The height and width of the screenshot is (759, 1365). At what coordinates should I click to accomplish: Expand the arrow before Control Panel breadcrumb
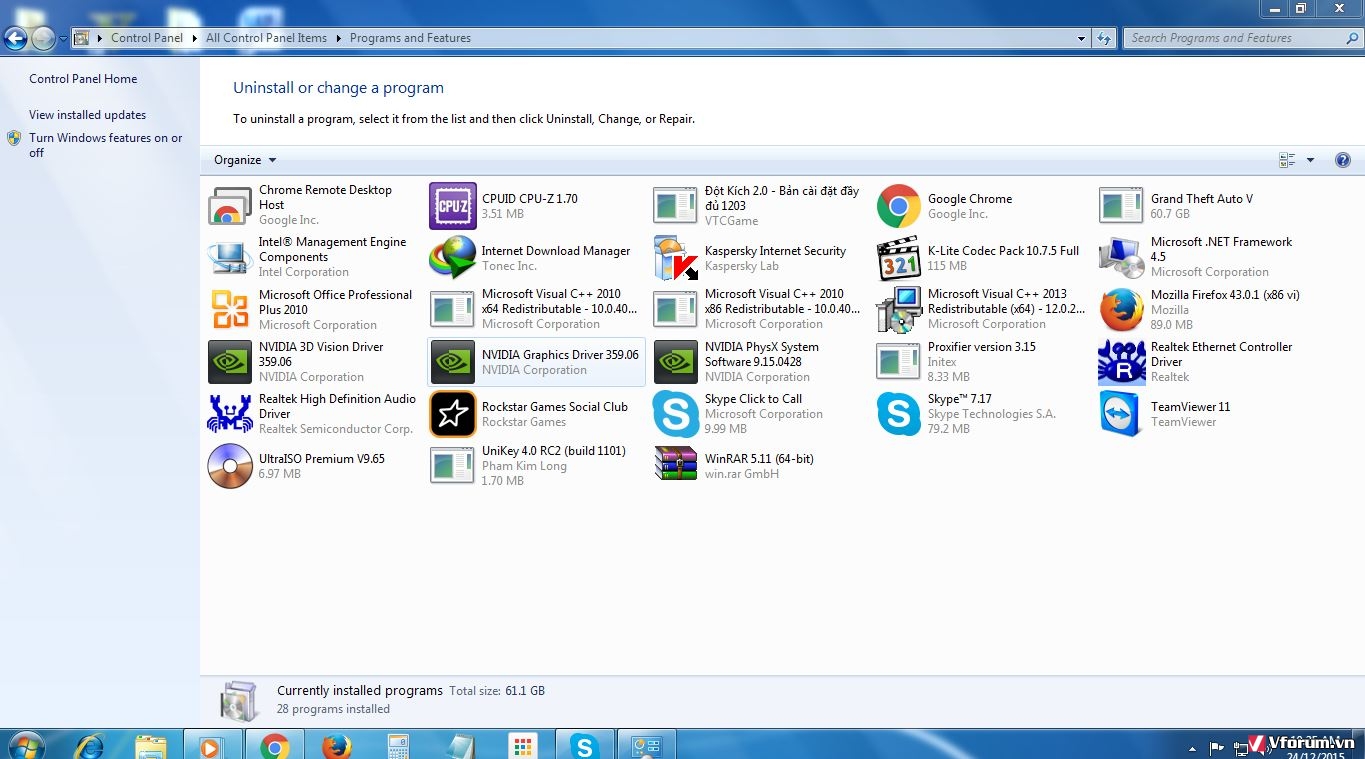[100, 38]
